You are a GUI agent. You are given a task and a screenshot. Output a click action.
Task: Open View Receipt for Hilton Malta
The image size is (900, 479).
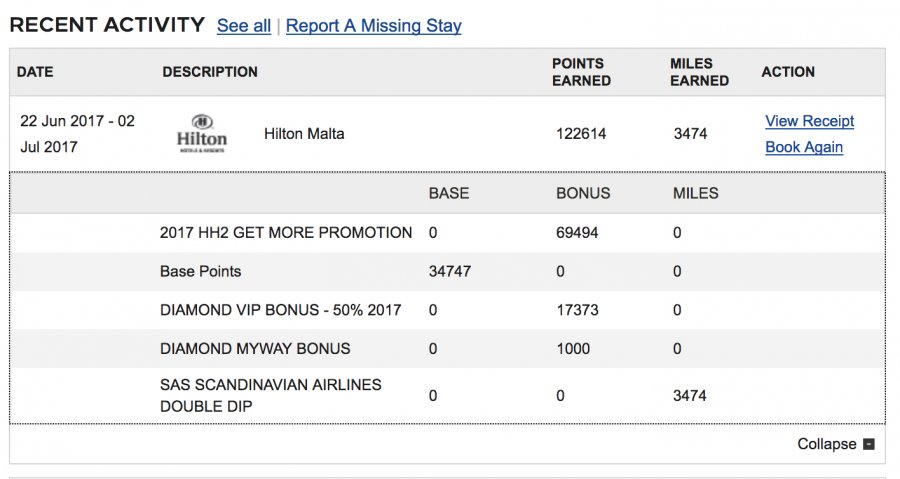pos(809,121)
